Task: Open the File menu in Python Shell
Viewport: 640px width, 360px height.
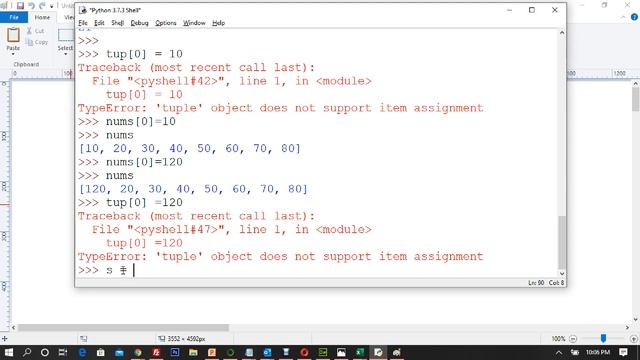Action: click(x=83, y=23)
